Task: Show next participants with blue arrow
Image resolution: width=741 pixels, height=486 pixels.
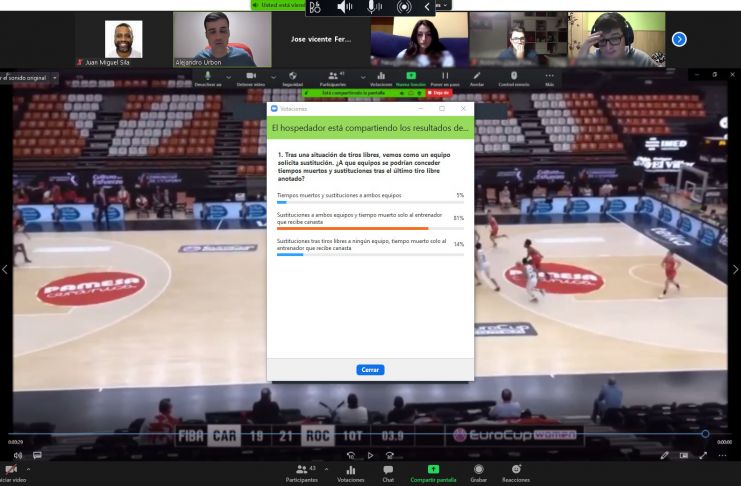Action: pyautogui.click(x=679, y=39)
